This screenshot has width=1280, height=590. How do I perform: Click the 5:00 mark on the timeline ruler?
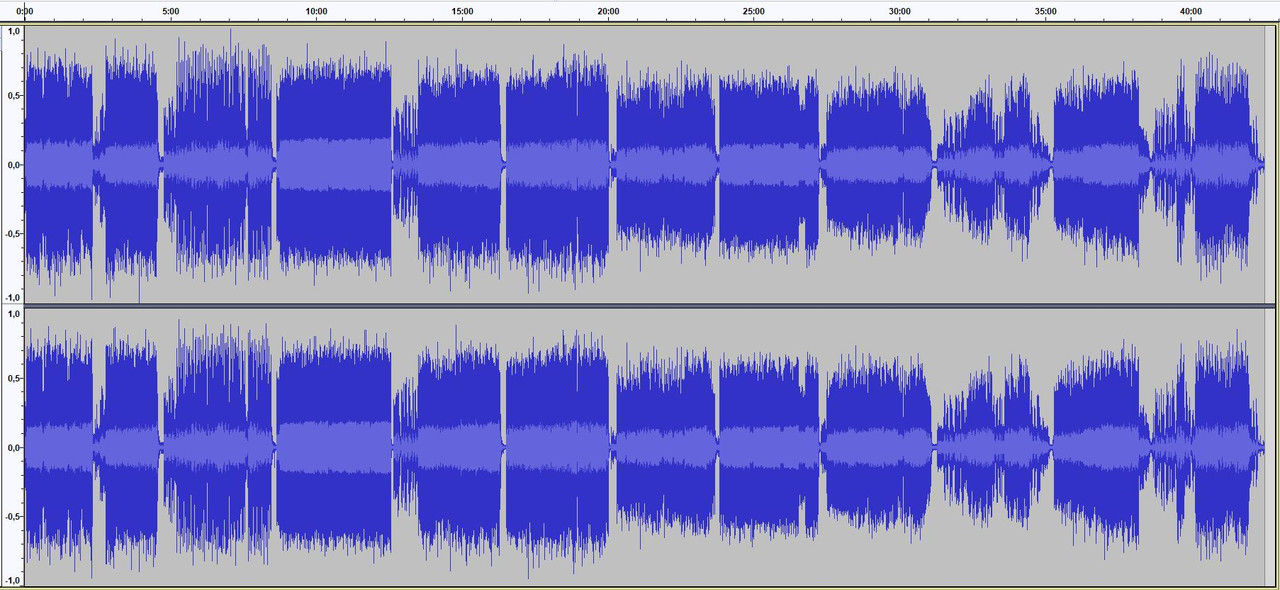(x=171, y=11)
